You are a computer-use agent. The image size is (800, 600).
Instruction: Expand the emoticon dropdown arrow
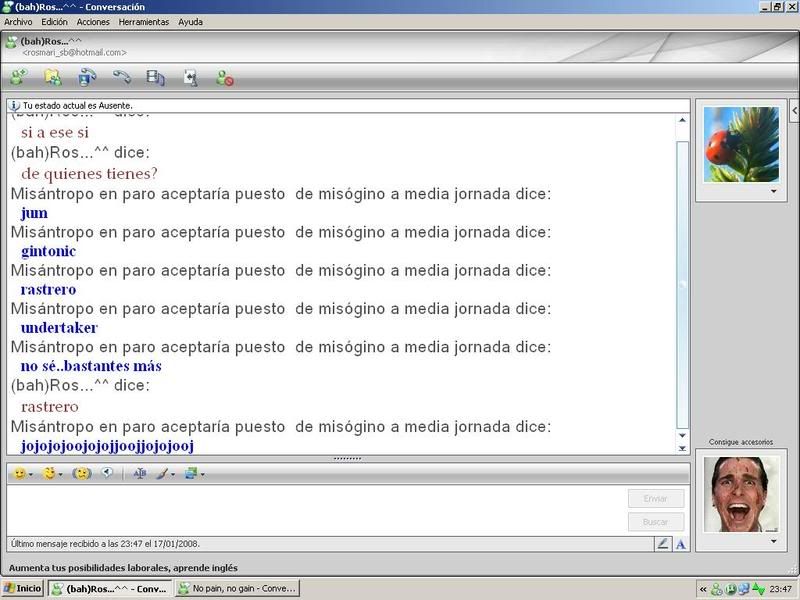[31, 475]
